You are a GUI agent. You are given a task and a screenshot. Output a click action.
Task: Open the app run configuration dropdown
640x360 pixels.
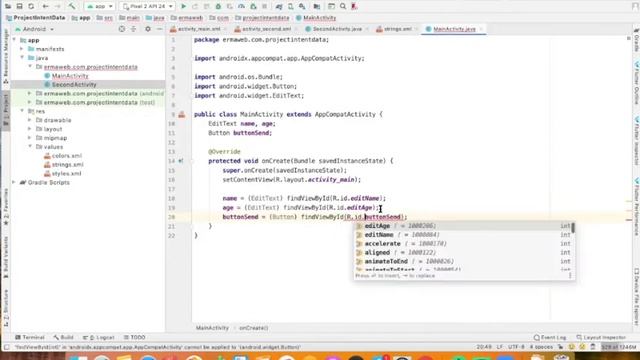(x=99, y=6)
